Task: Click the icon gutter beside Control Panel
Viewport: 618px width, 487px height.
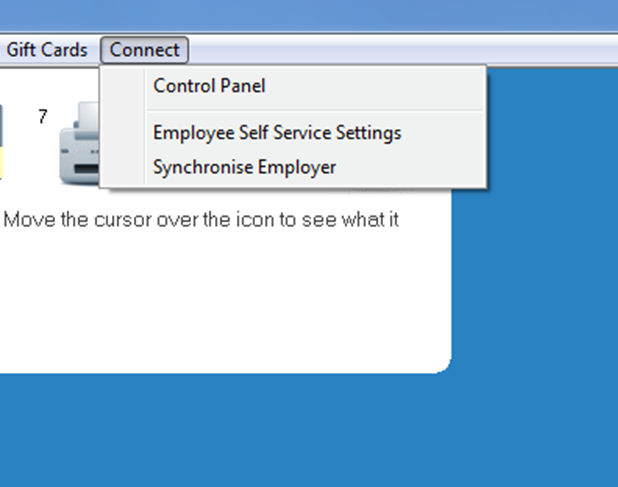Action: pyautogui.click(x=123, y=86)
